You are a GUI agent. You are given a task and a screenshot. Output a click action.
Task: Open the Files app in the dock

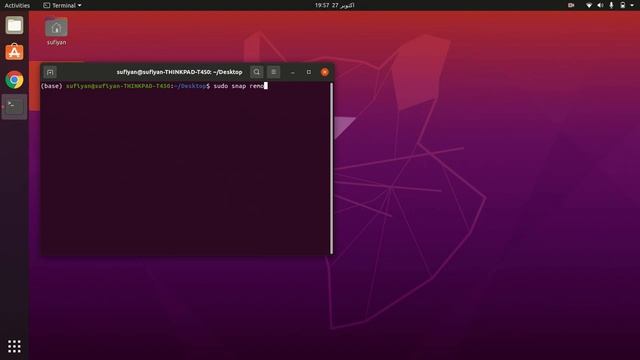pos(14,25)
